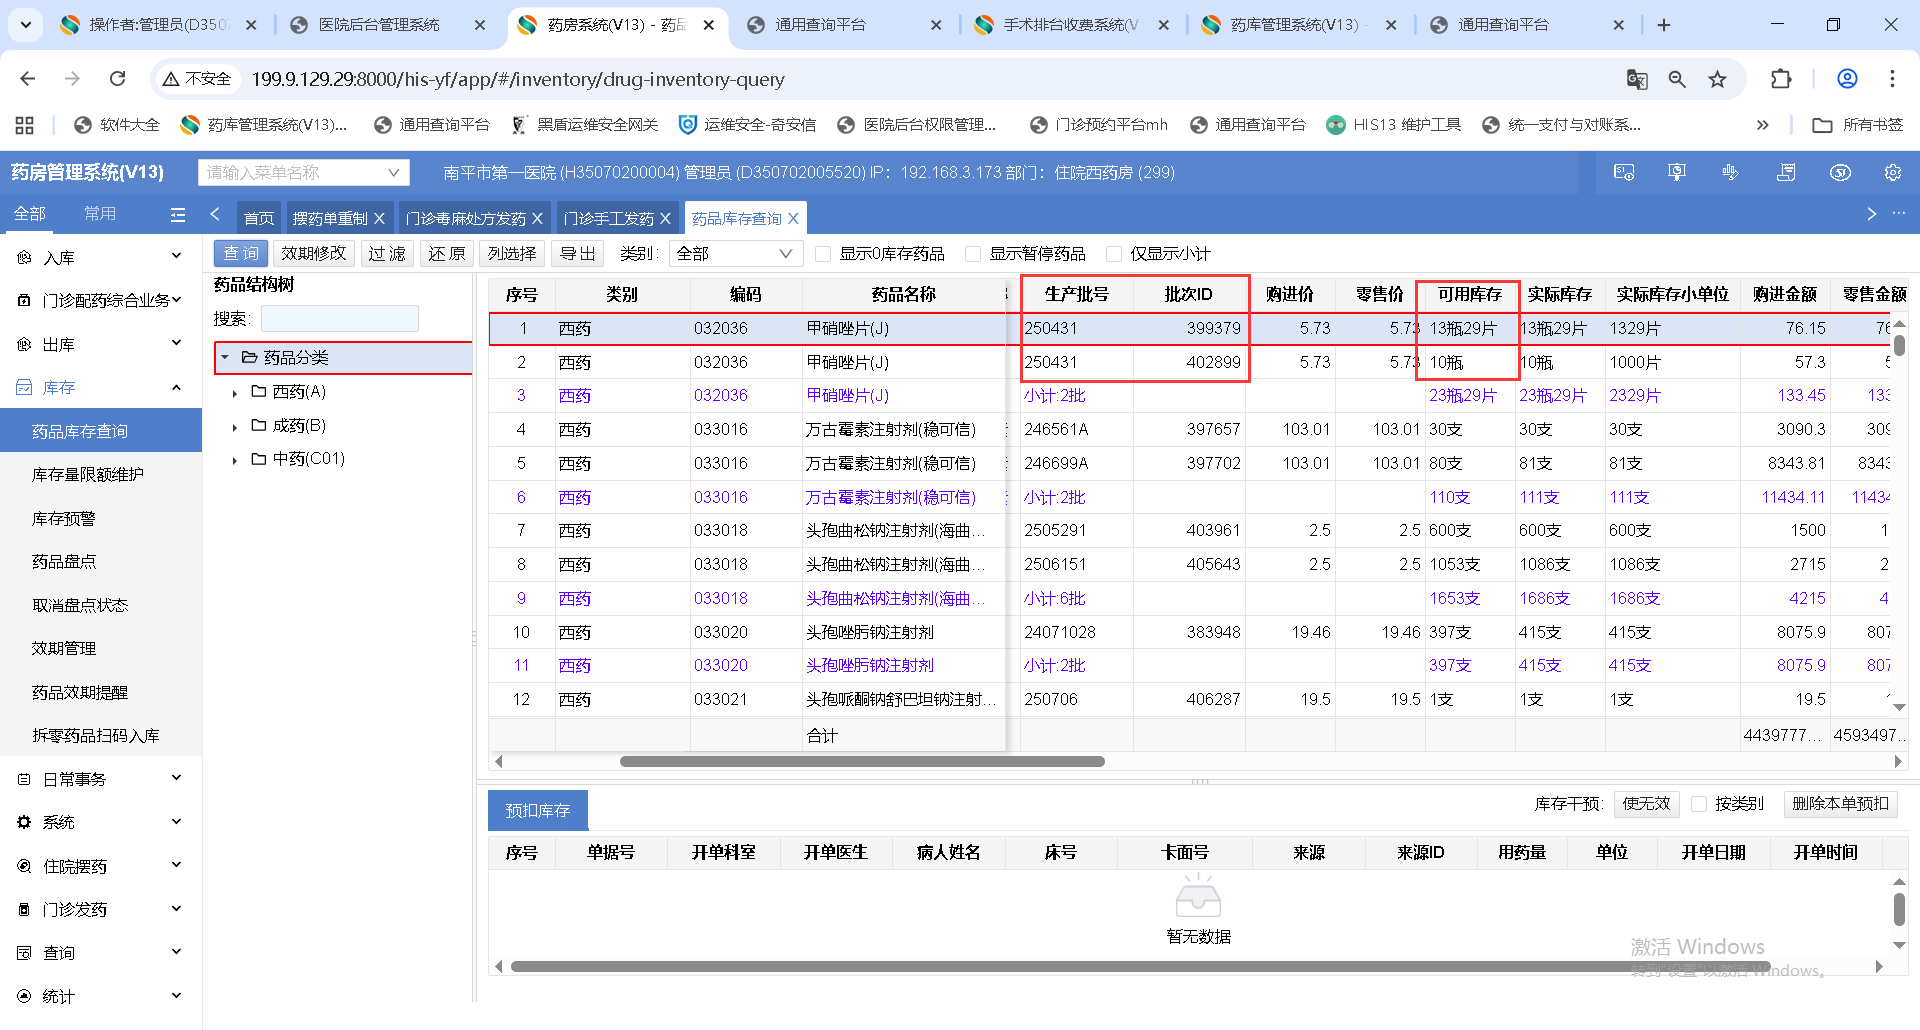1920x1030 pixels.
Task: Click the 查询 button
Action: pos(241,254)
